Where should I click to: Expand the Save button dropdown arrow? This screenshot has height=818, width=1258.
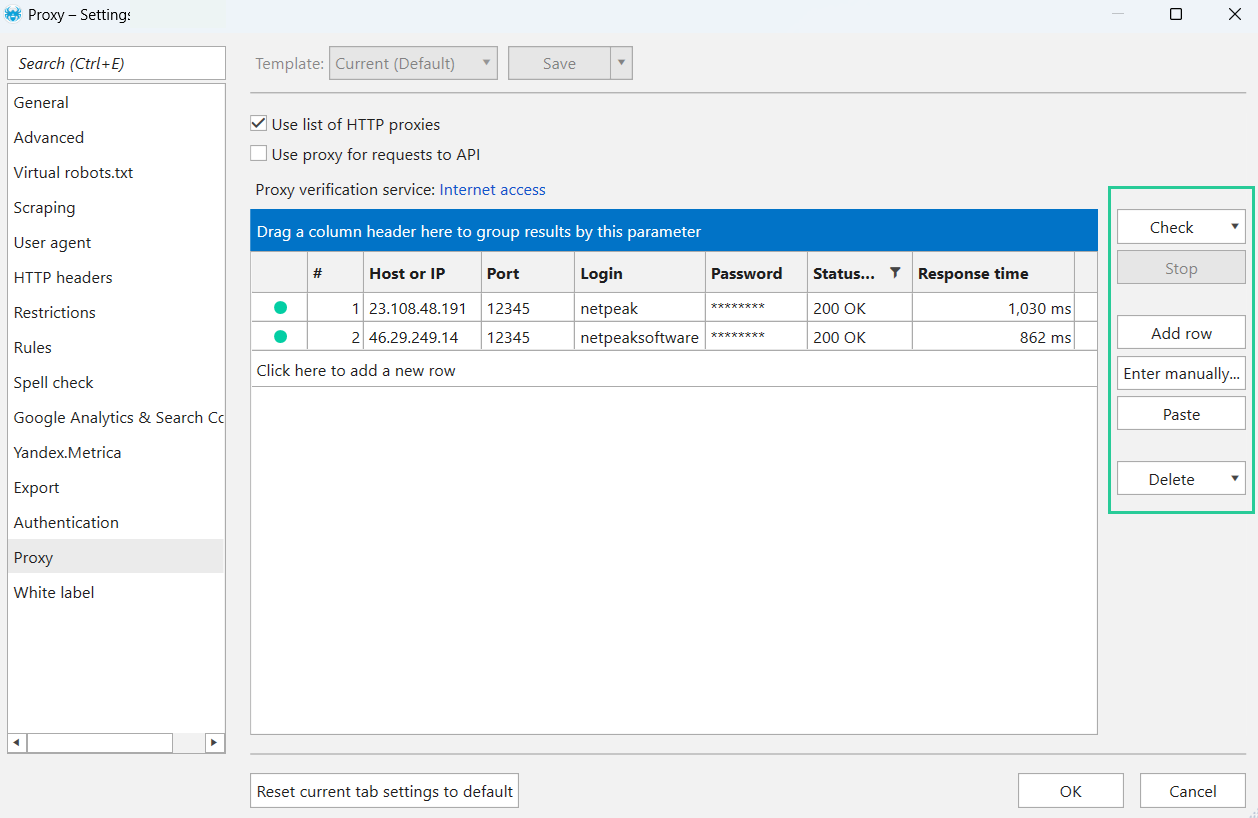click(621, 63)
